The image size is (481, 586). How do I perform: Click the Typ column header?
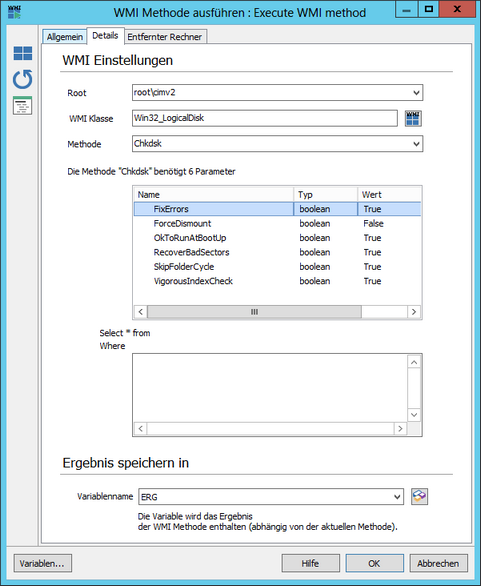point(326,194)
